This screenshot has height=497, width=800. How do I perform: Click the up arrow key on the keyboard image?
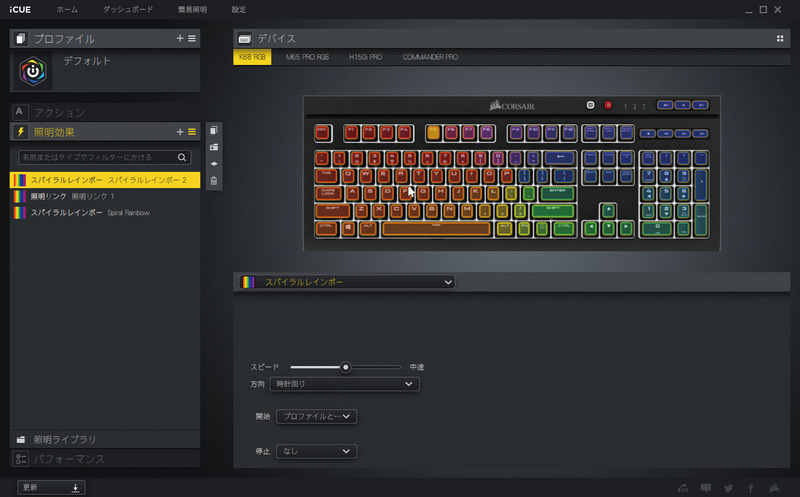tap(608, 211)
